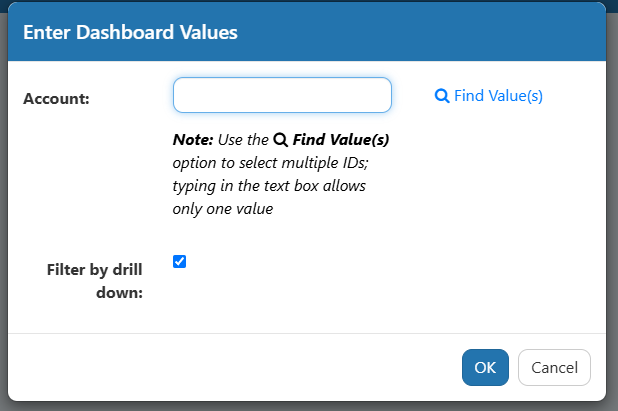
Task: Click the bold "Find Value(s)" text in the note
Action: tap(341, 140)
